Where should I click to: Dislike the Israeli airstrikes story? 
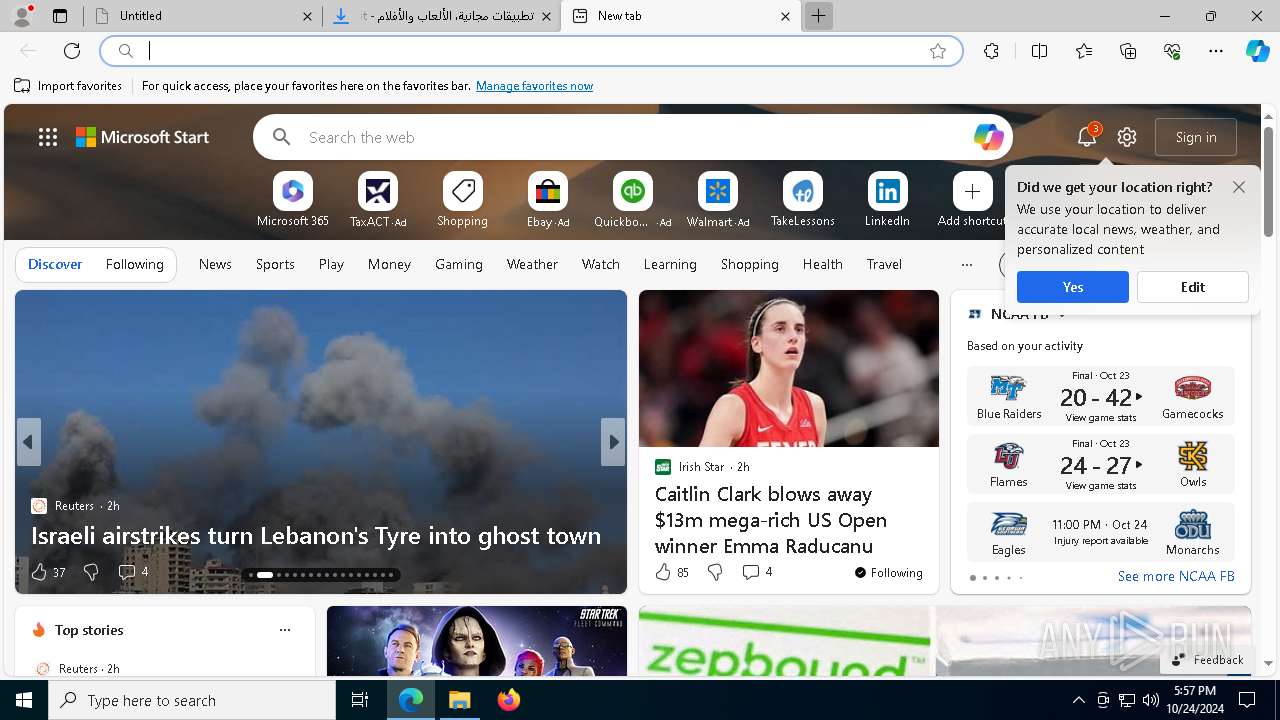(91, 572)
